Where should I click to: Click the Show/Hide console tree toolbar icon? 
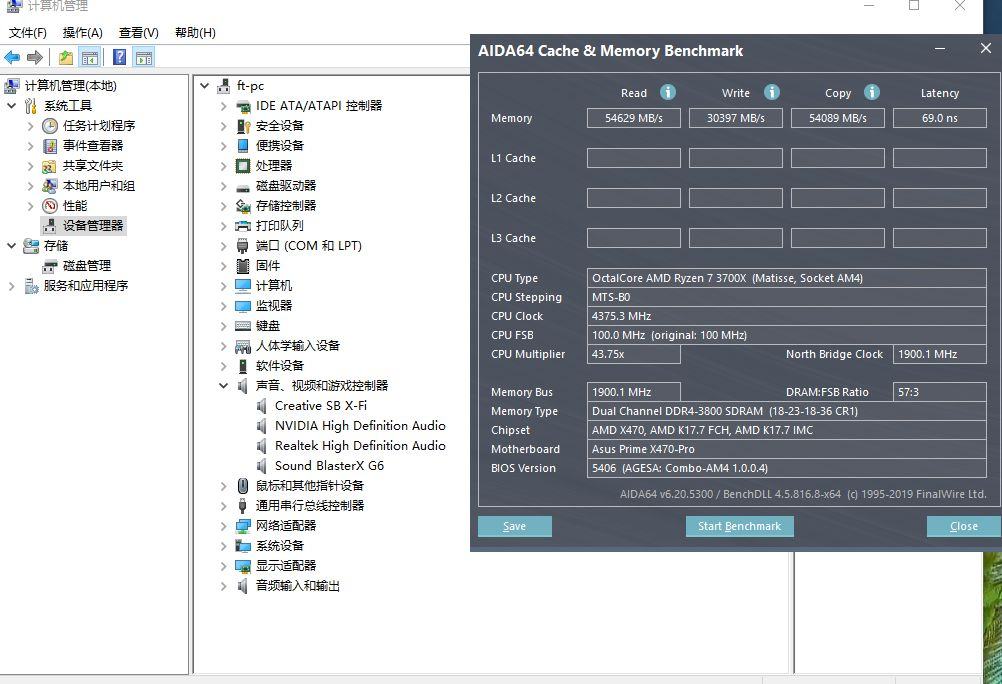coord(90,58)
